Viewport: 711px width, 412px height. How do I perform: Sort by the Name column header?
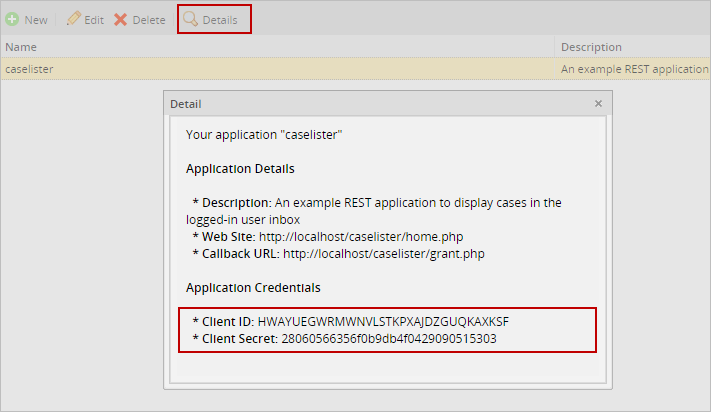coord(21,47)
